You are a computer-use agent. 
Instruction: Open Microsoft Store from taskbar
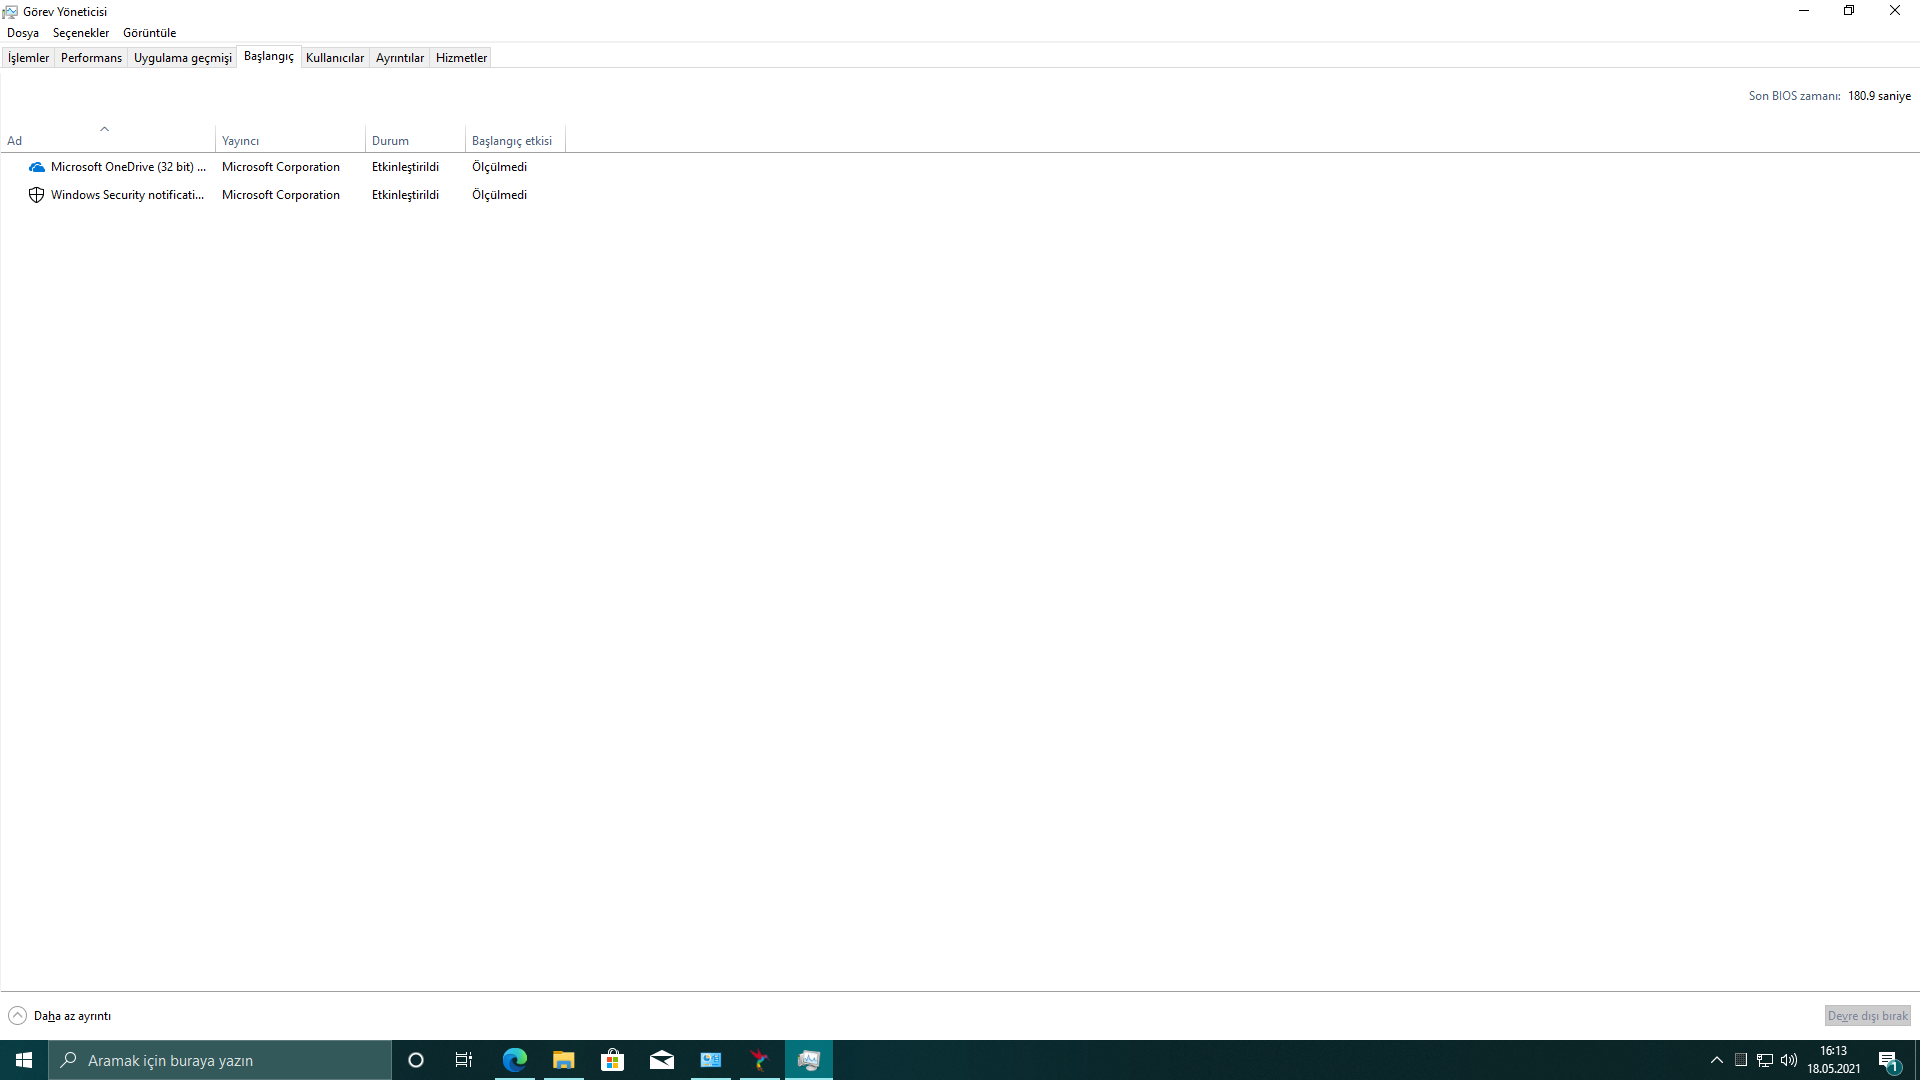[x=613, y=1060]
